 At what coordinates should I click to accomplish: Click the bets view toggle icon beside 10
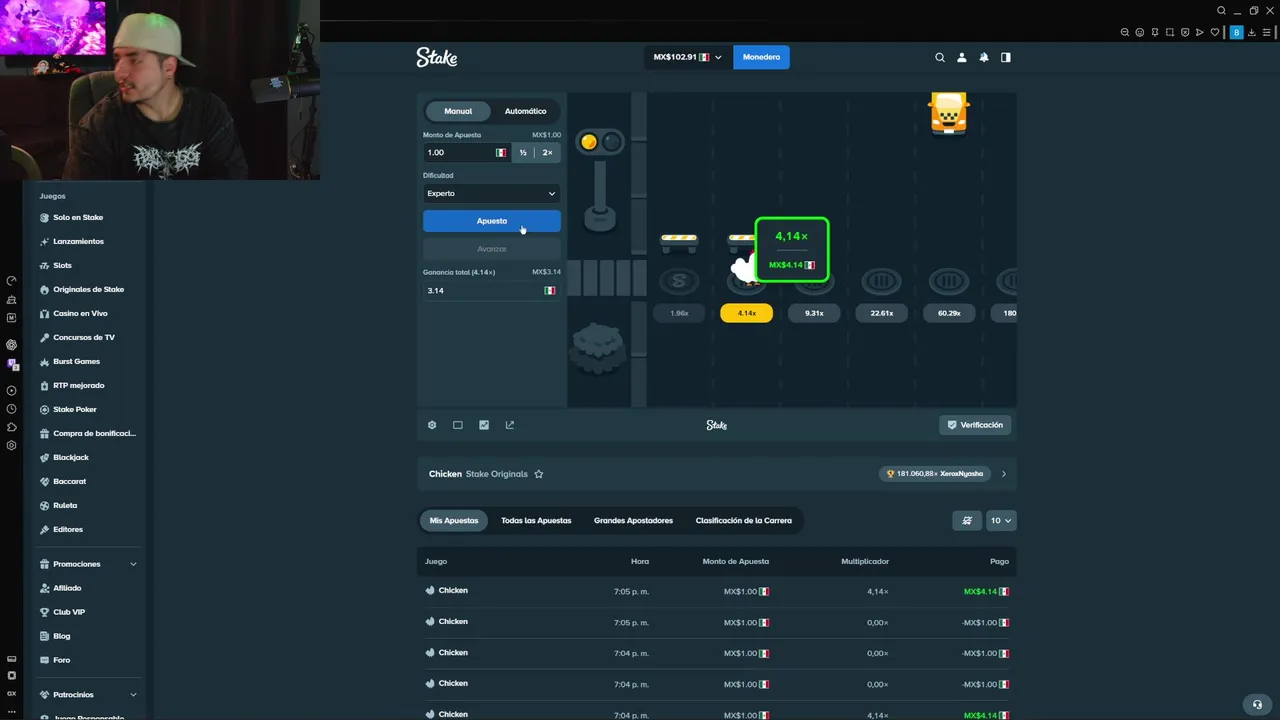pos(967,521)
